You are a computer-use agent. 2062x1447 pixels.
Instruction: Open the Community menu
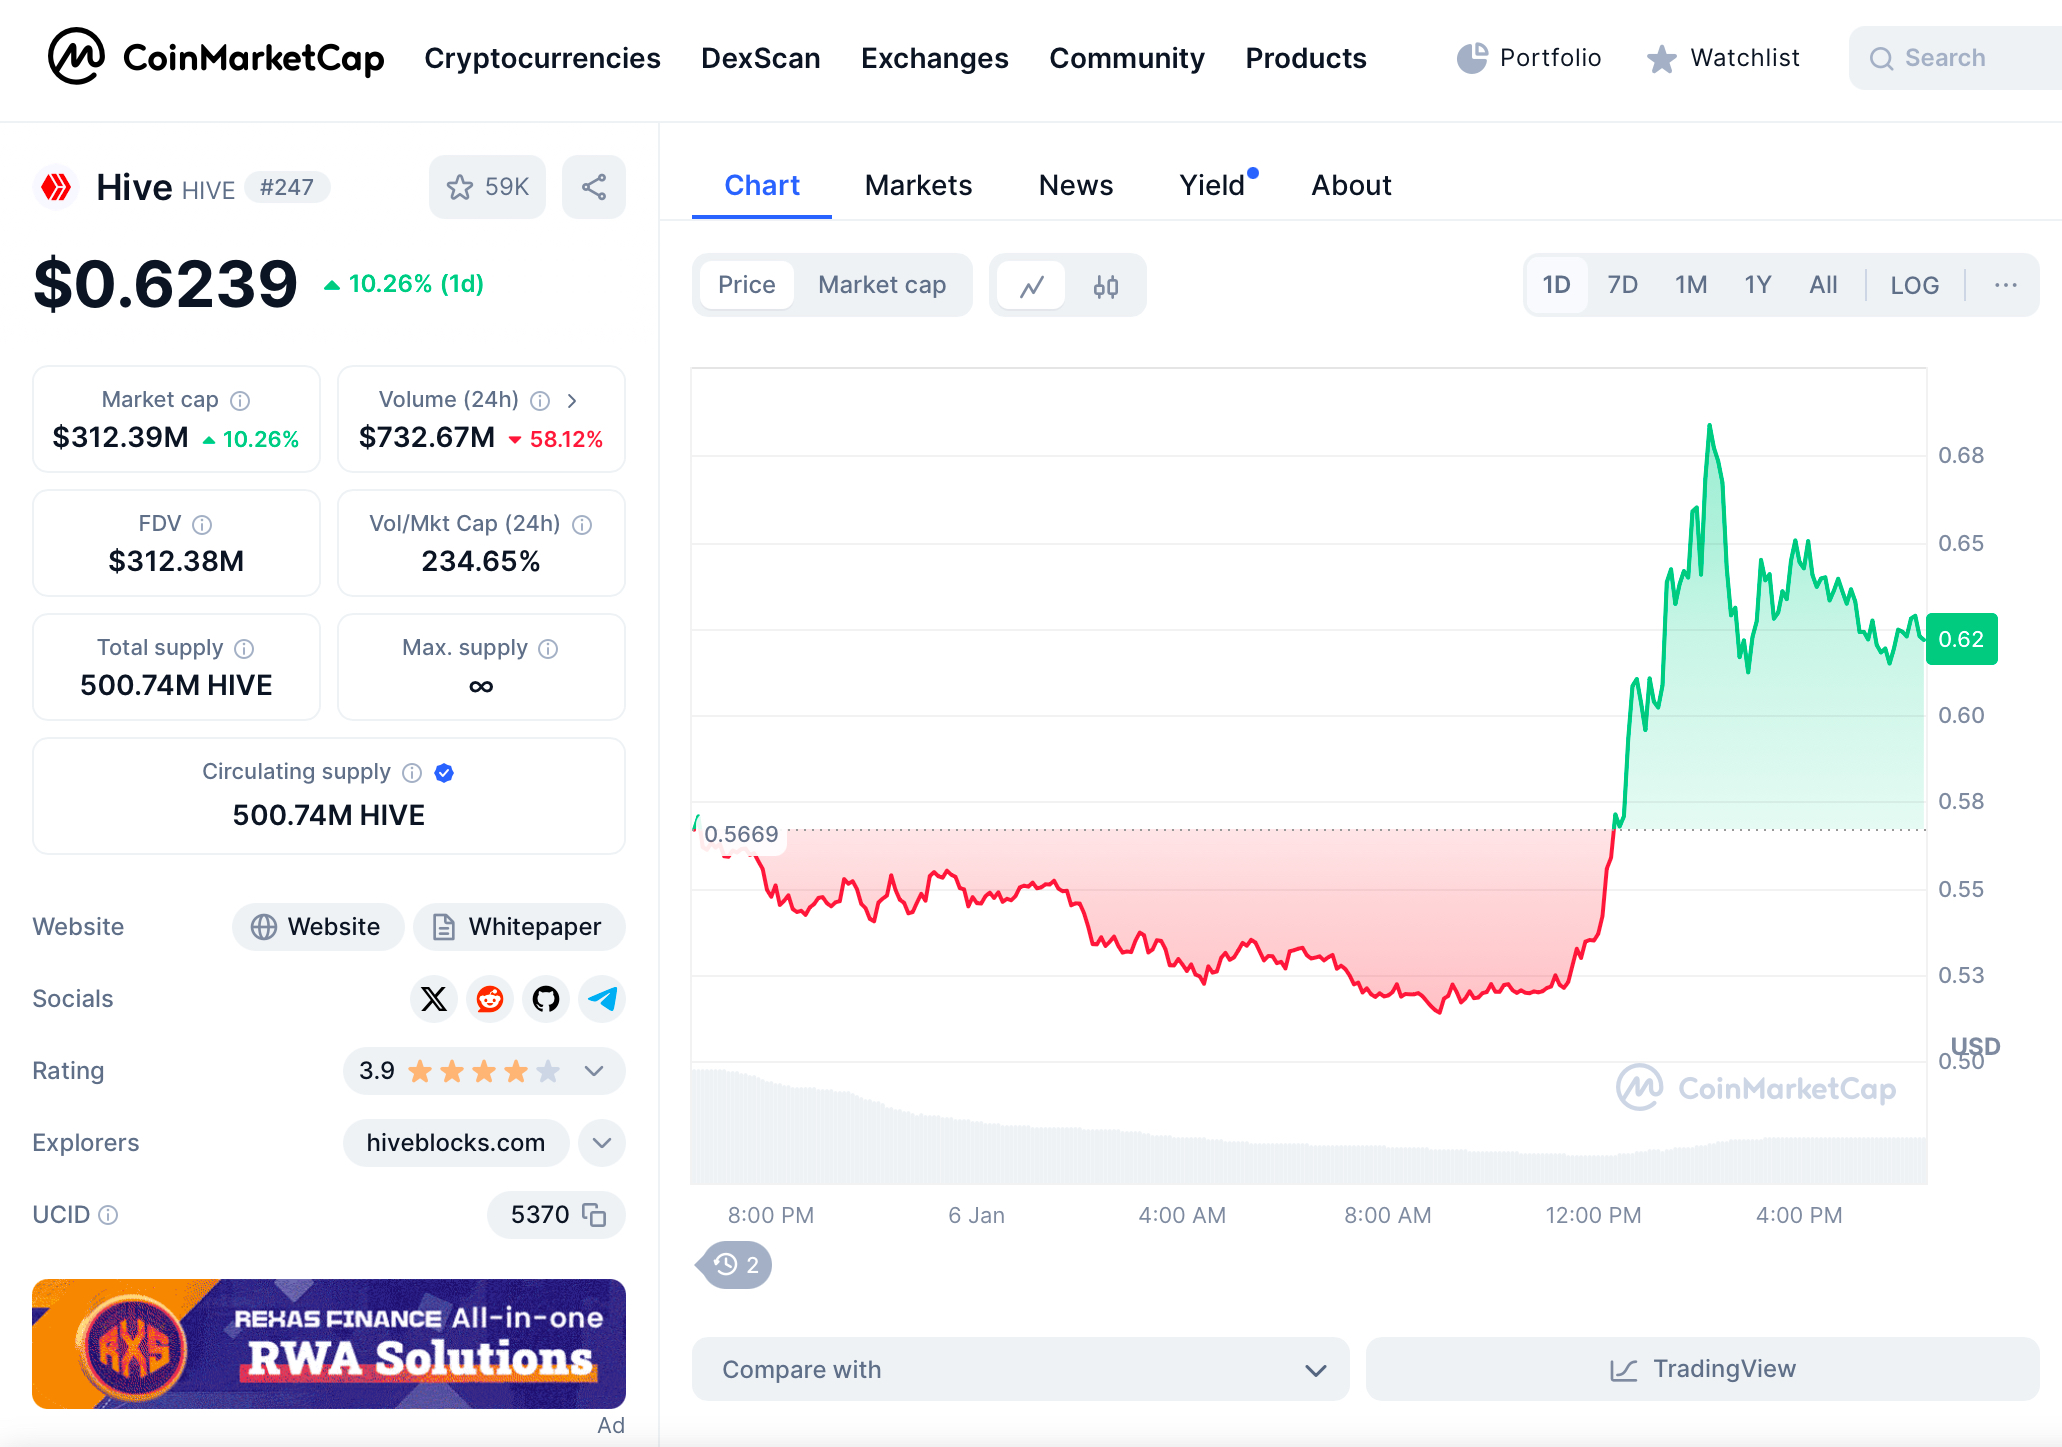[1127, 58]
